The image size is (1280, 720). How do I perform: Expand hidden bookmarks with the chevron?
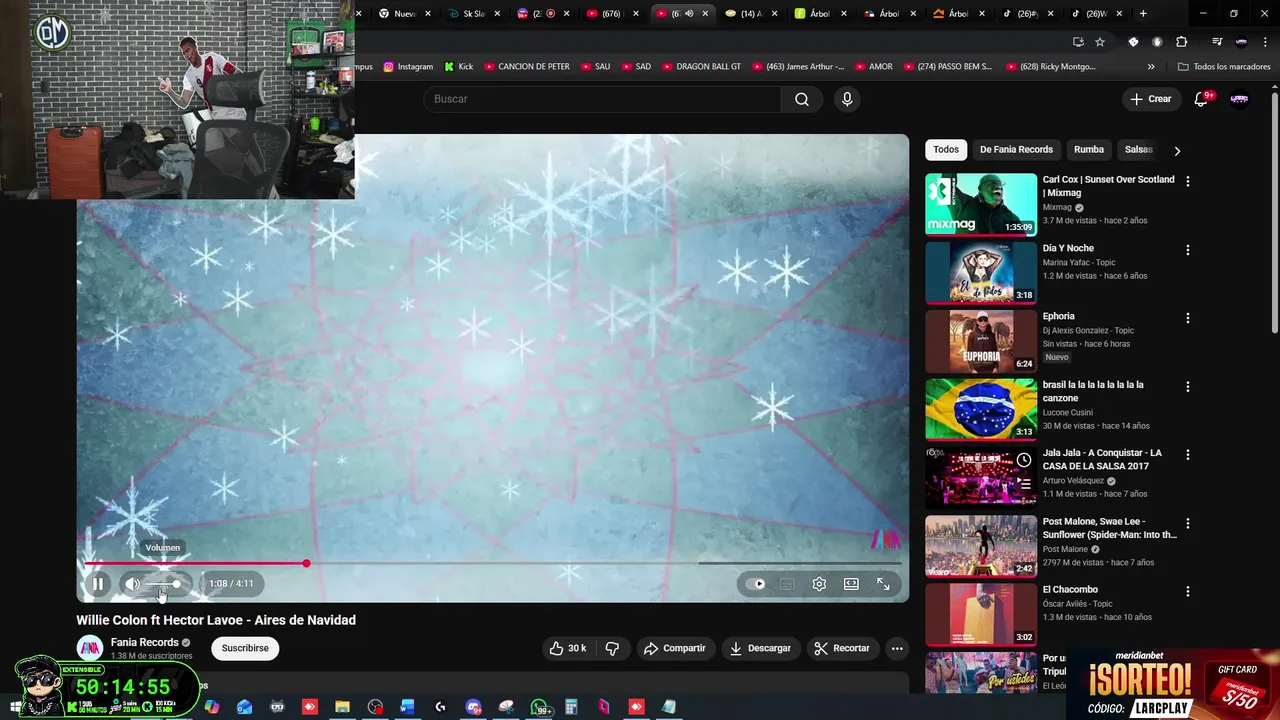1151,67
